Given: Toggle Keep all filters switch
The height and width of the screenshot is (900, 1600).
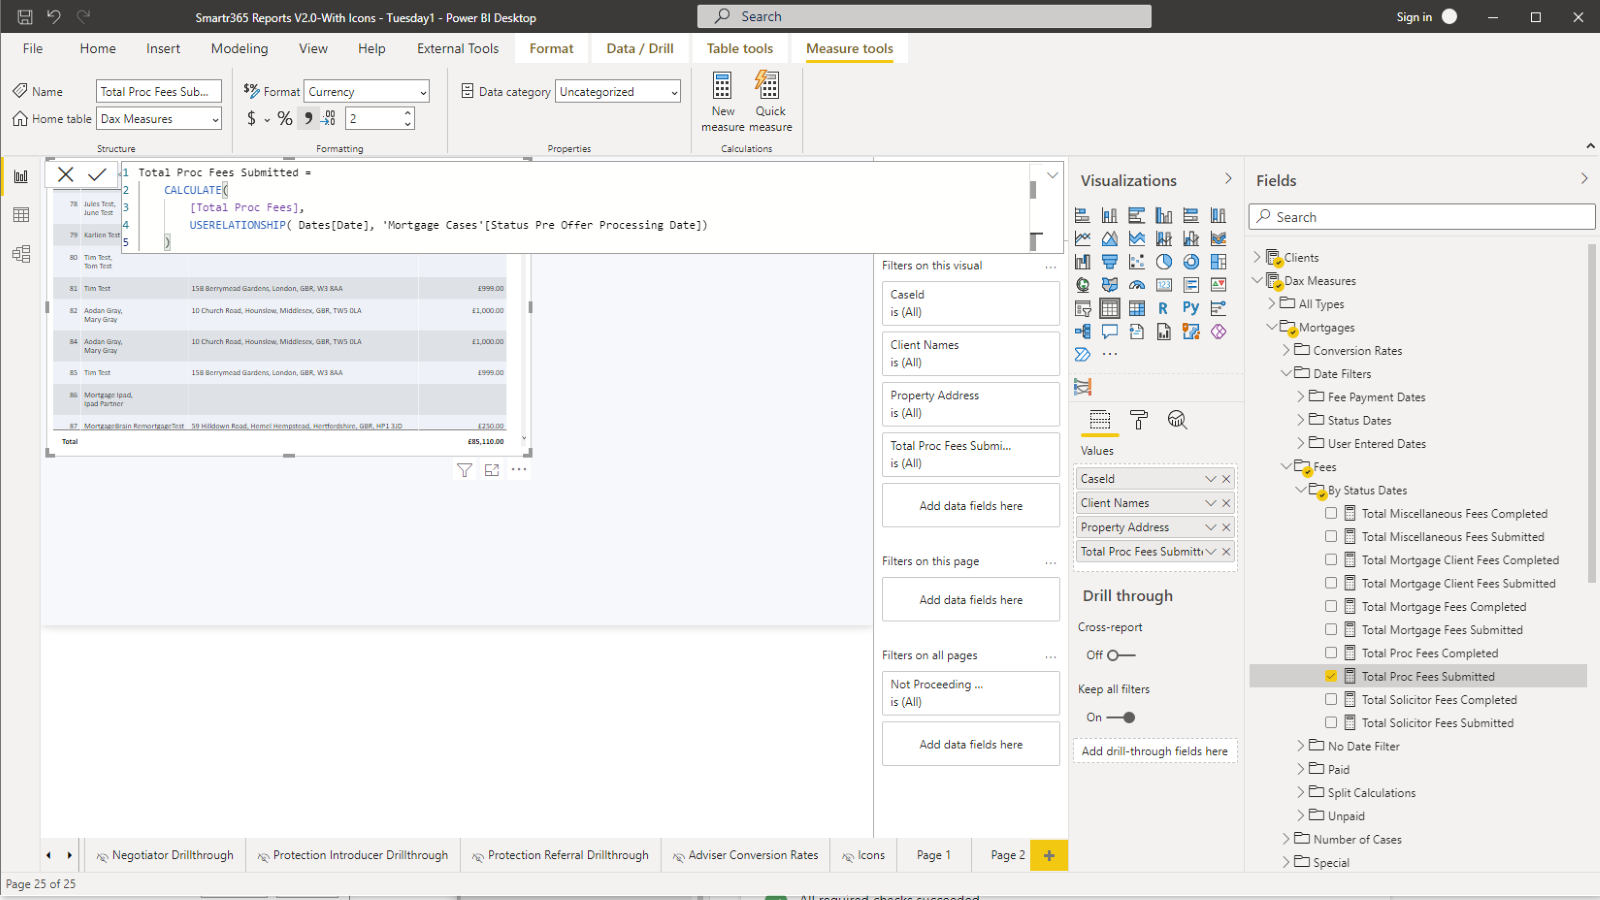Looking at the screenshot, I should point(1121,717).
